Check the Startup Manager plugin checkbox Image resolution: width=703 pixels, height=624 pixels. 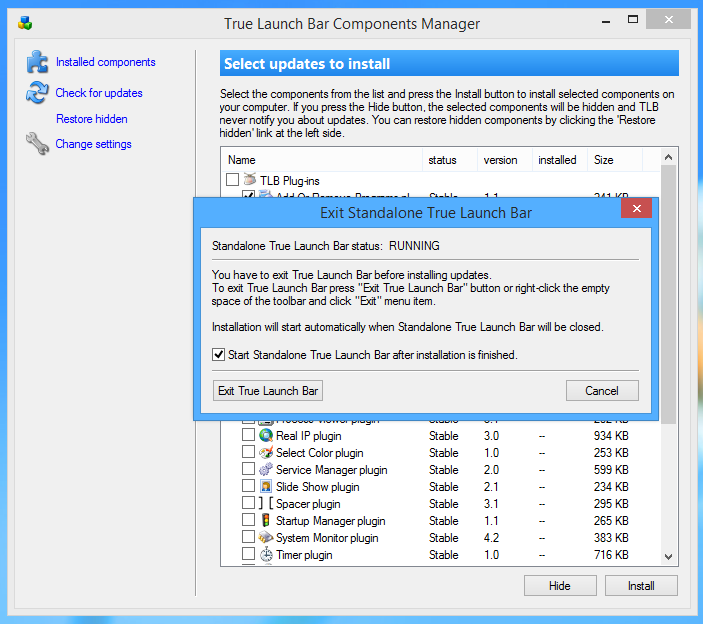248,520
